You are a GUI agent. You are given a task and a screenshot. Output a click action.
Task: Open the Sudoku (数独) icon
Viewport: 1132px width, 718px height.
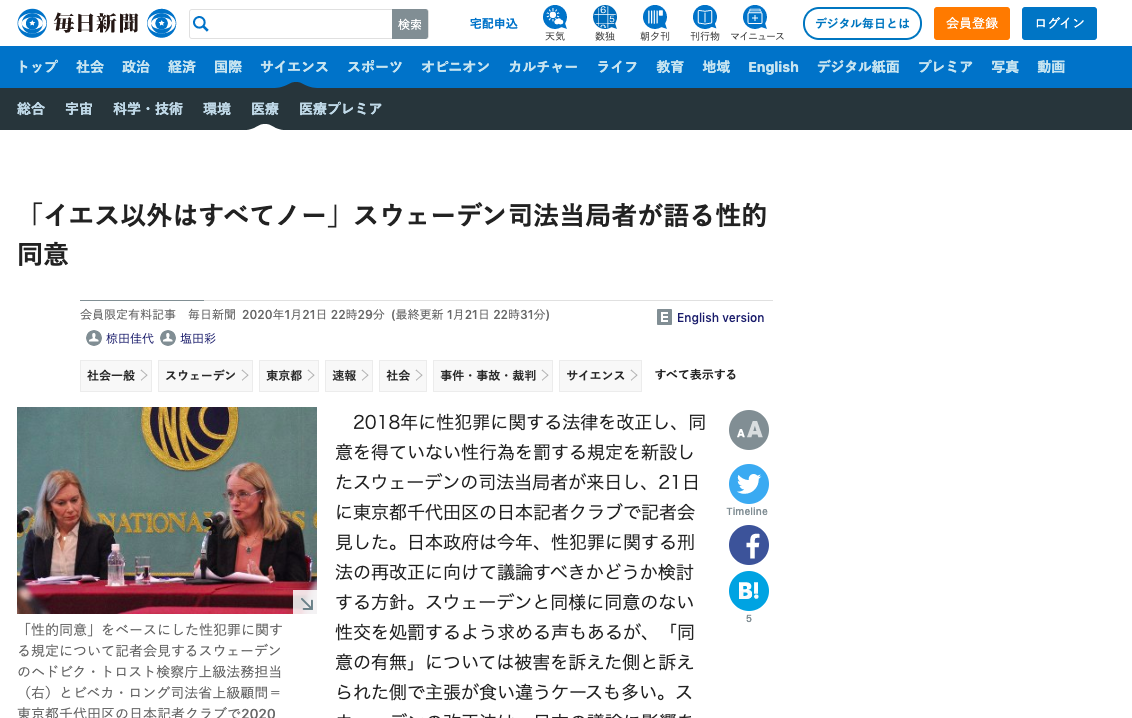coord(604,18)
